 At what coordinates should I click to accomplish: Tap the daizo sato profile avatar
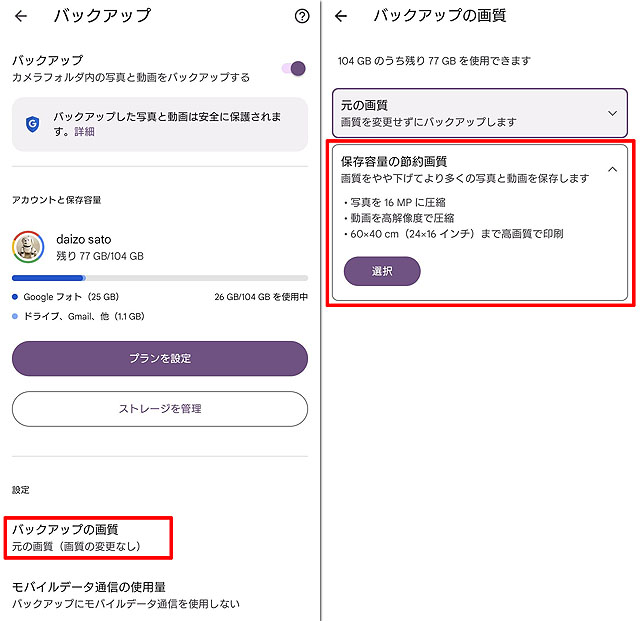point(28,247)
